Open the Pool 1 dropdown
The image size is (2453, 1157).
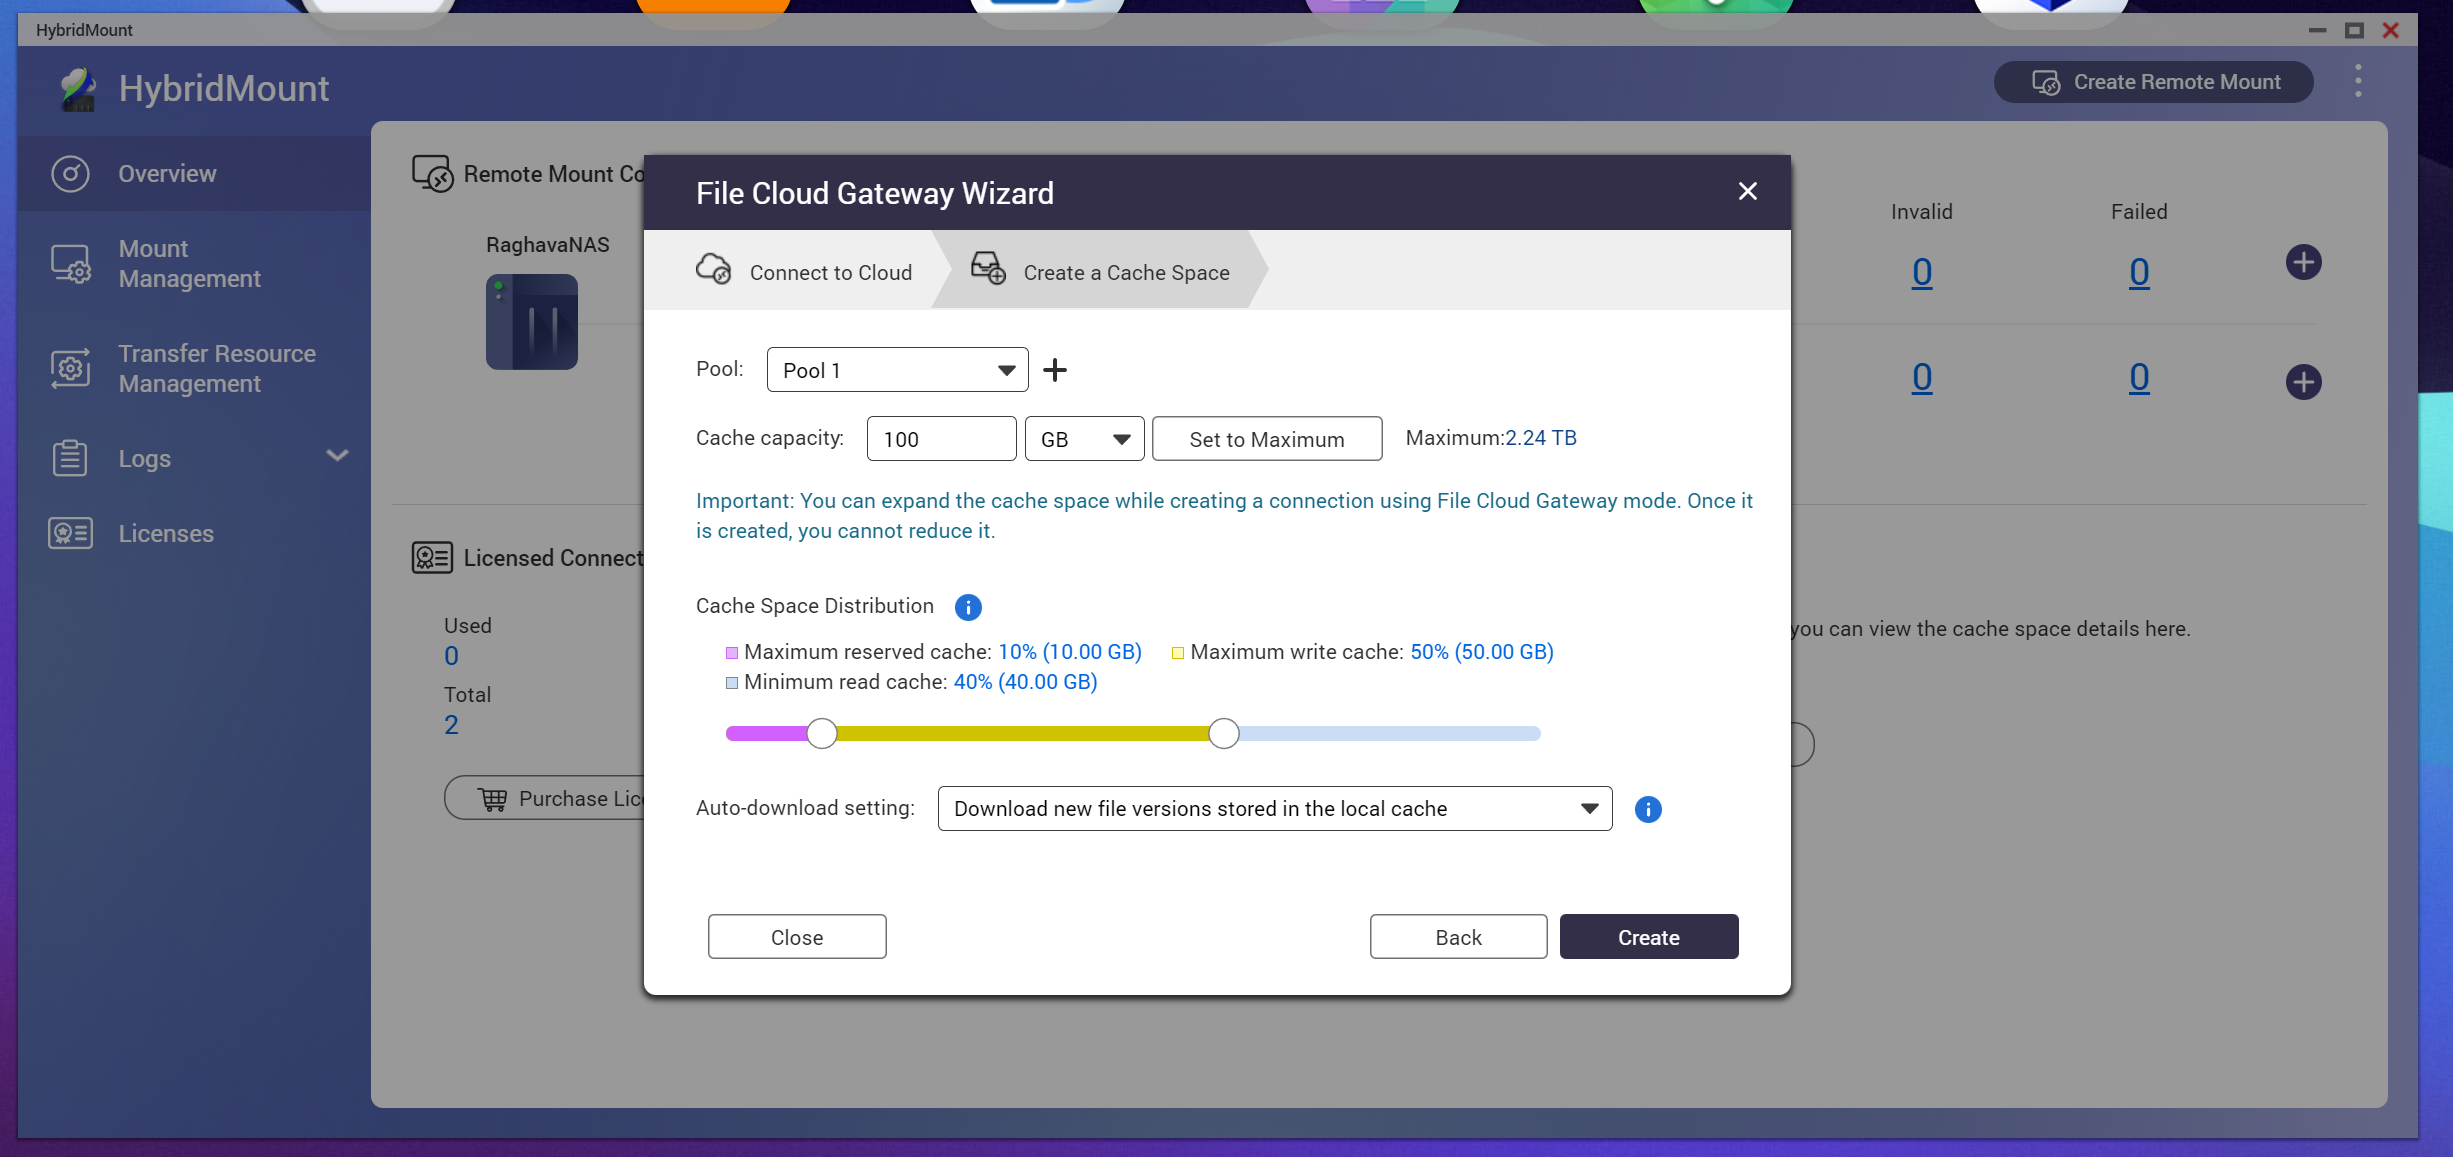tap(898, 370)
